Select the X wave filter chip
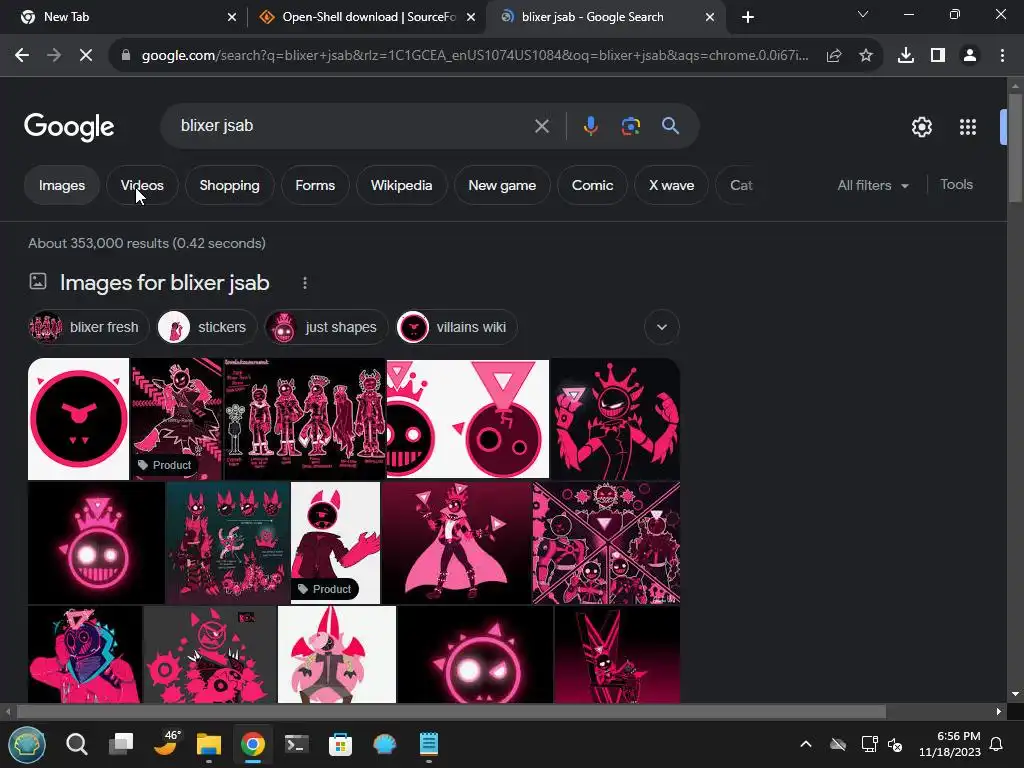This screenshot has width=1024, height=768. (x=671, y=185)
